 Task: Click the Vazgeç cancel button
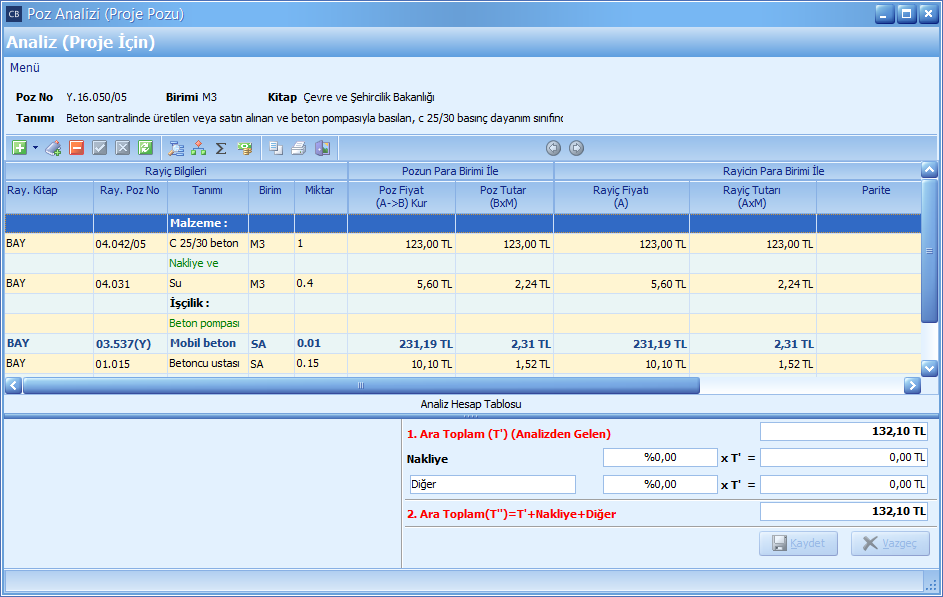890,543
